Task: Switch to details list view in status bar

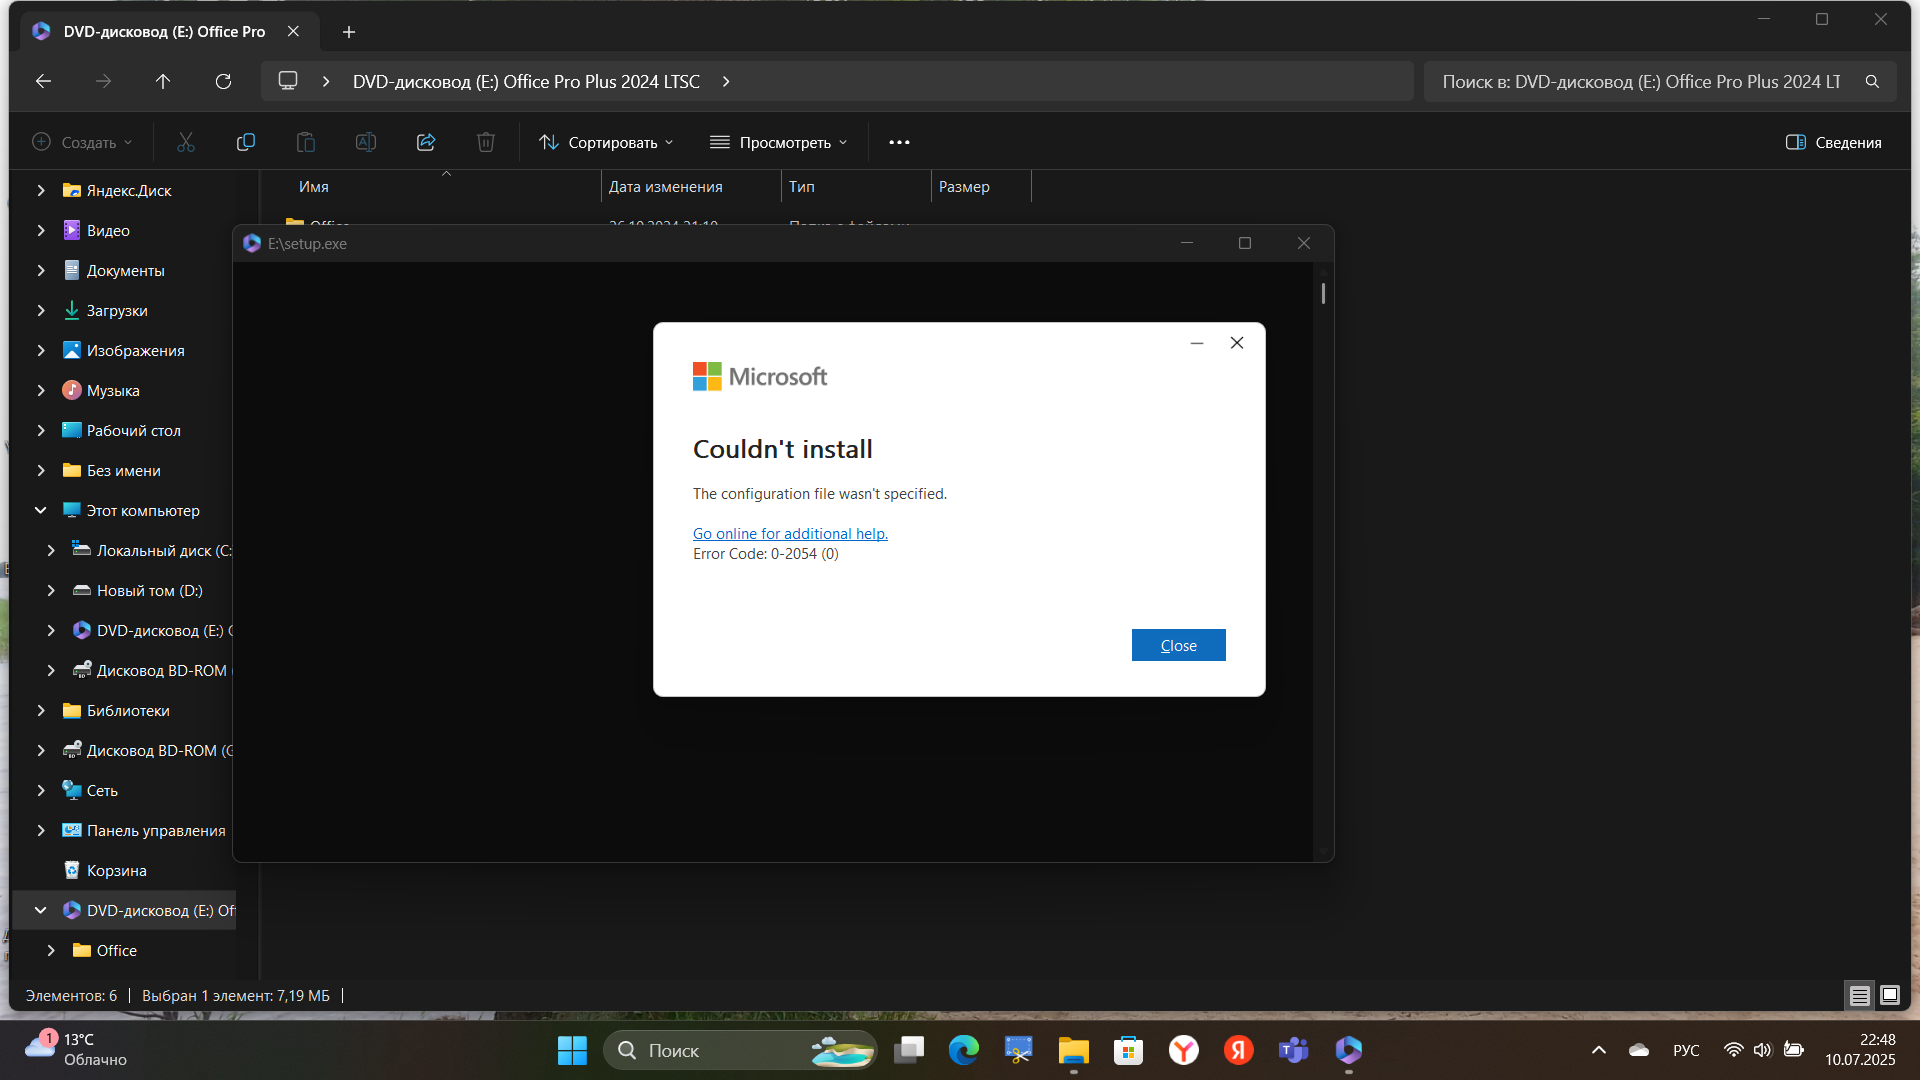Action: 1859,995
